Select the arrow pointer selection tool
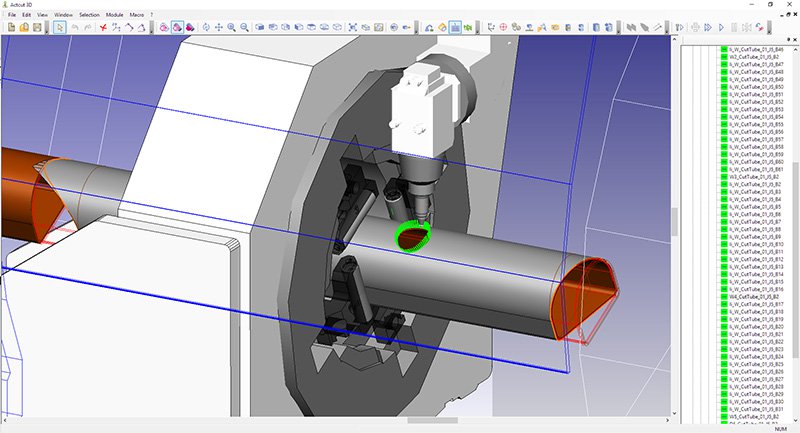This screenshot has width=800, height=433. coord(60,28)
